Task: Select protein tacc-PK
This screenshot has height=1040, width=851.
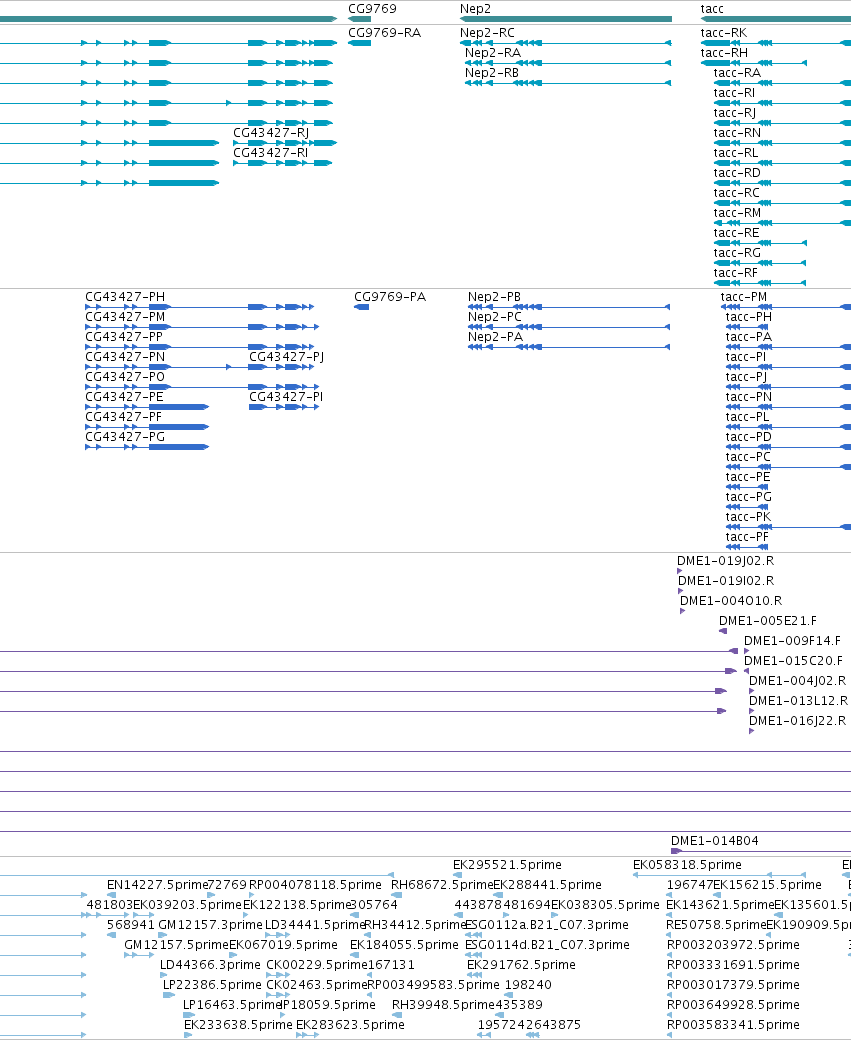Action: click(748, 517)
